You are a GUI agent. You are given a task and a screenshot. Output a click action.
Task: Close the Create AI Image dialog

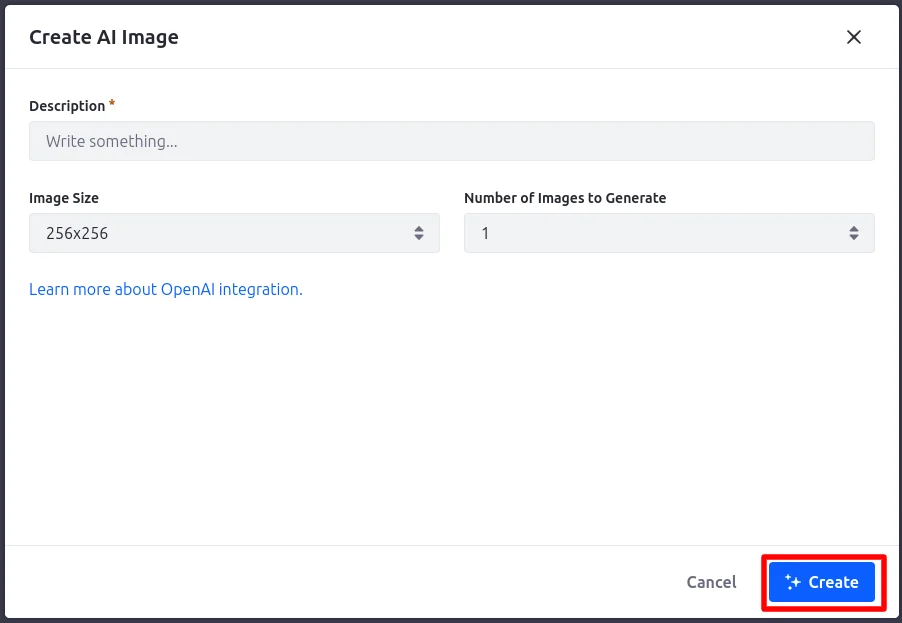click(854, 37)
